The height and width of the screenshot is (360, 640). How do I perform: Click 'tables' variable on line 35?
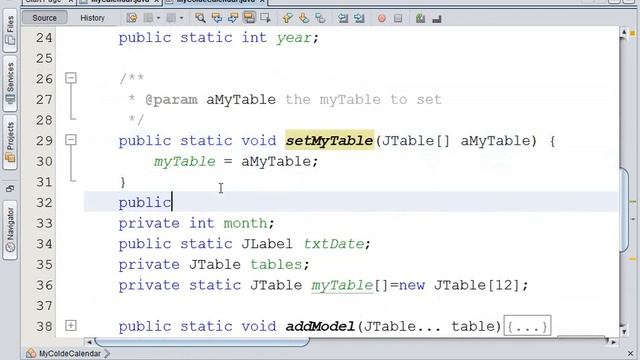(x=276, y=264)
